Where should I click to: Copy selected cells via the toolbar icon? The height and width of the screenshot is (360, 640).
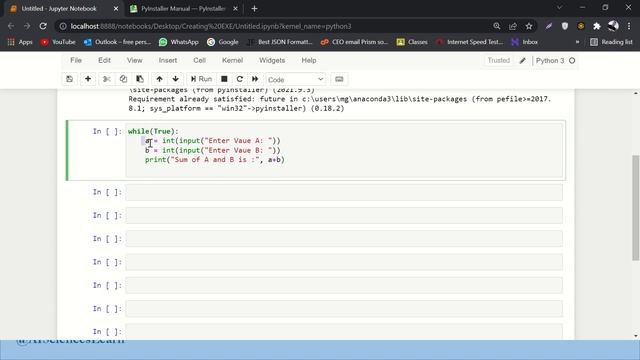pyautogui.click(x=123, y=79)
